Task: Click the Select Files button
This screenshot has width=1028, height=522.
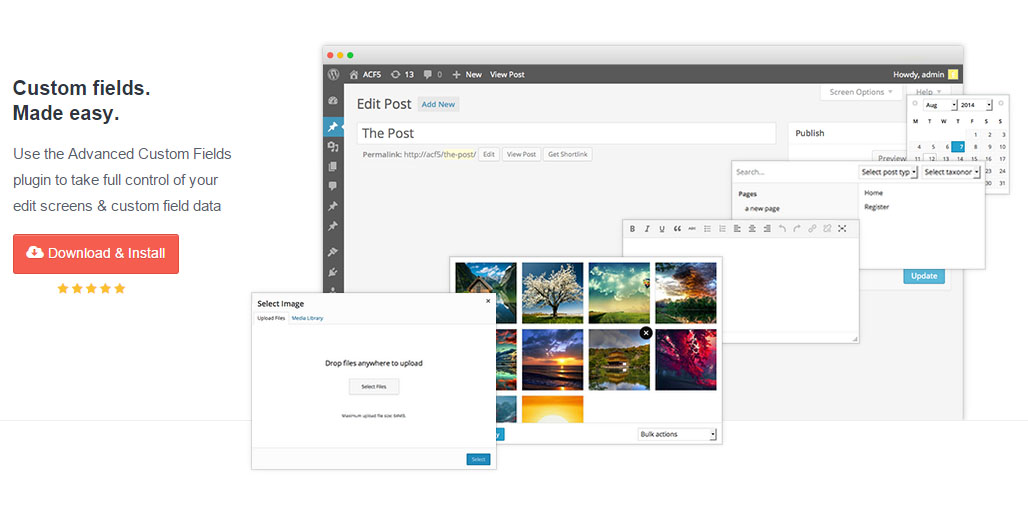Action: [x=374, y=387]
